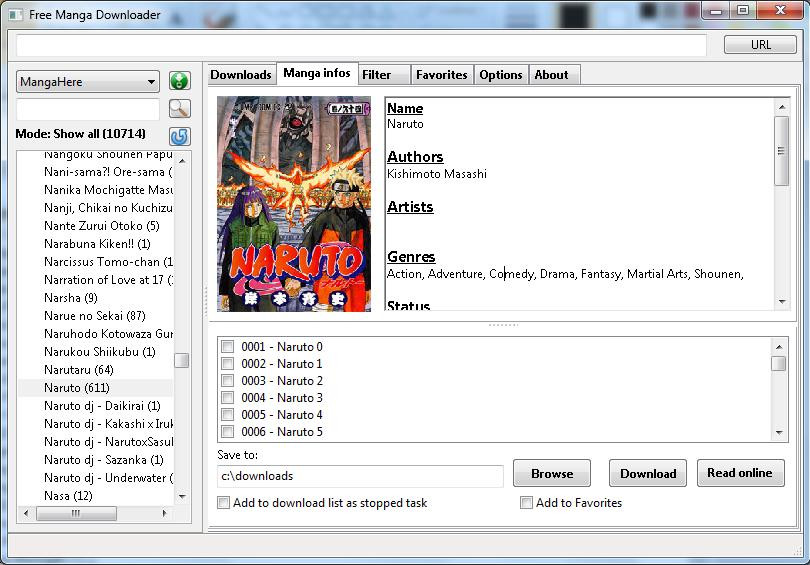Viewport: 810px width, 565px height.
Task: Click the Kishimoto Masashi author text
Action: pos(437,174)
